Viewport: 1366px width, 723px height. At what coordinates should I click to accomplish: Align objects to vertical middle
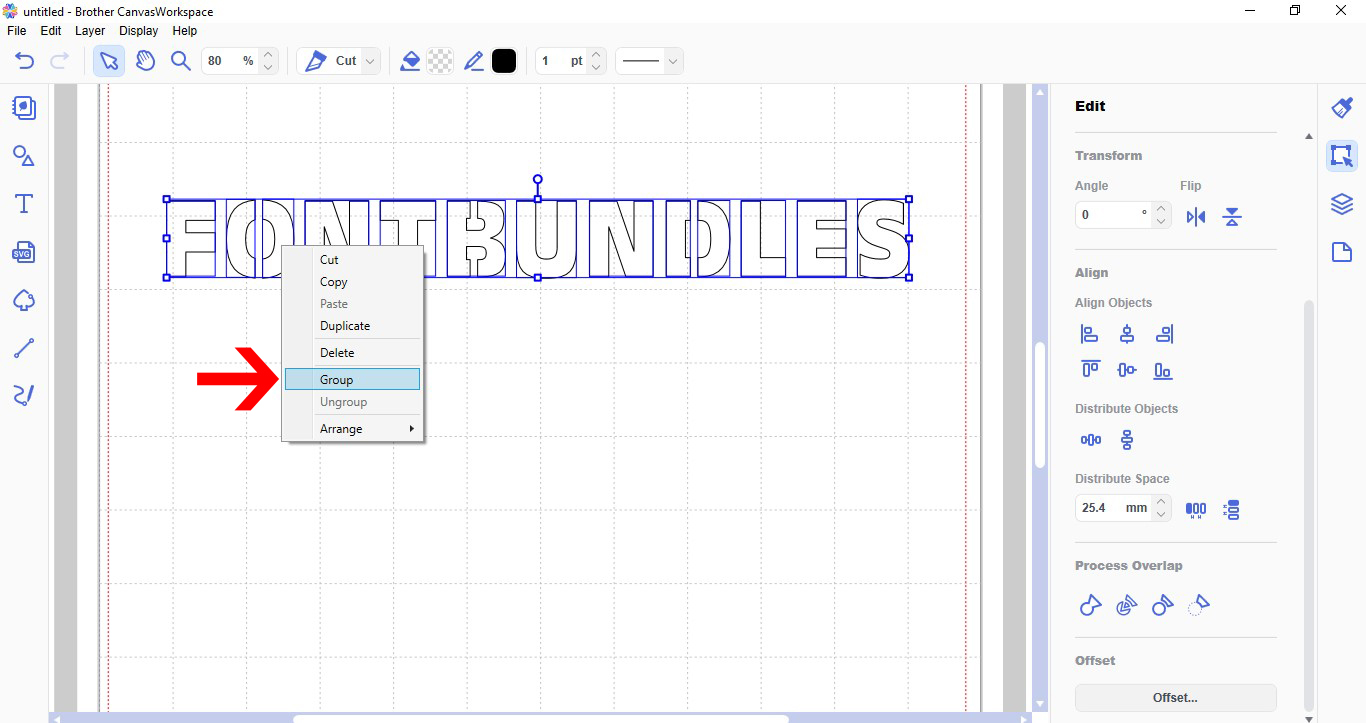click(x=1127, y=370)
